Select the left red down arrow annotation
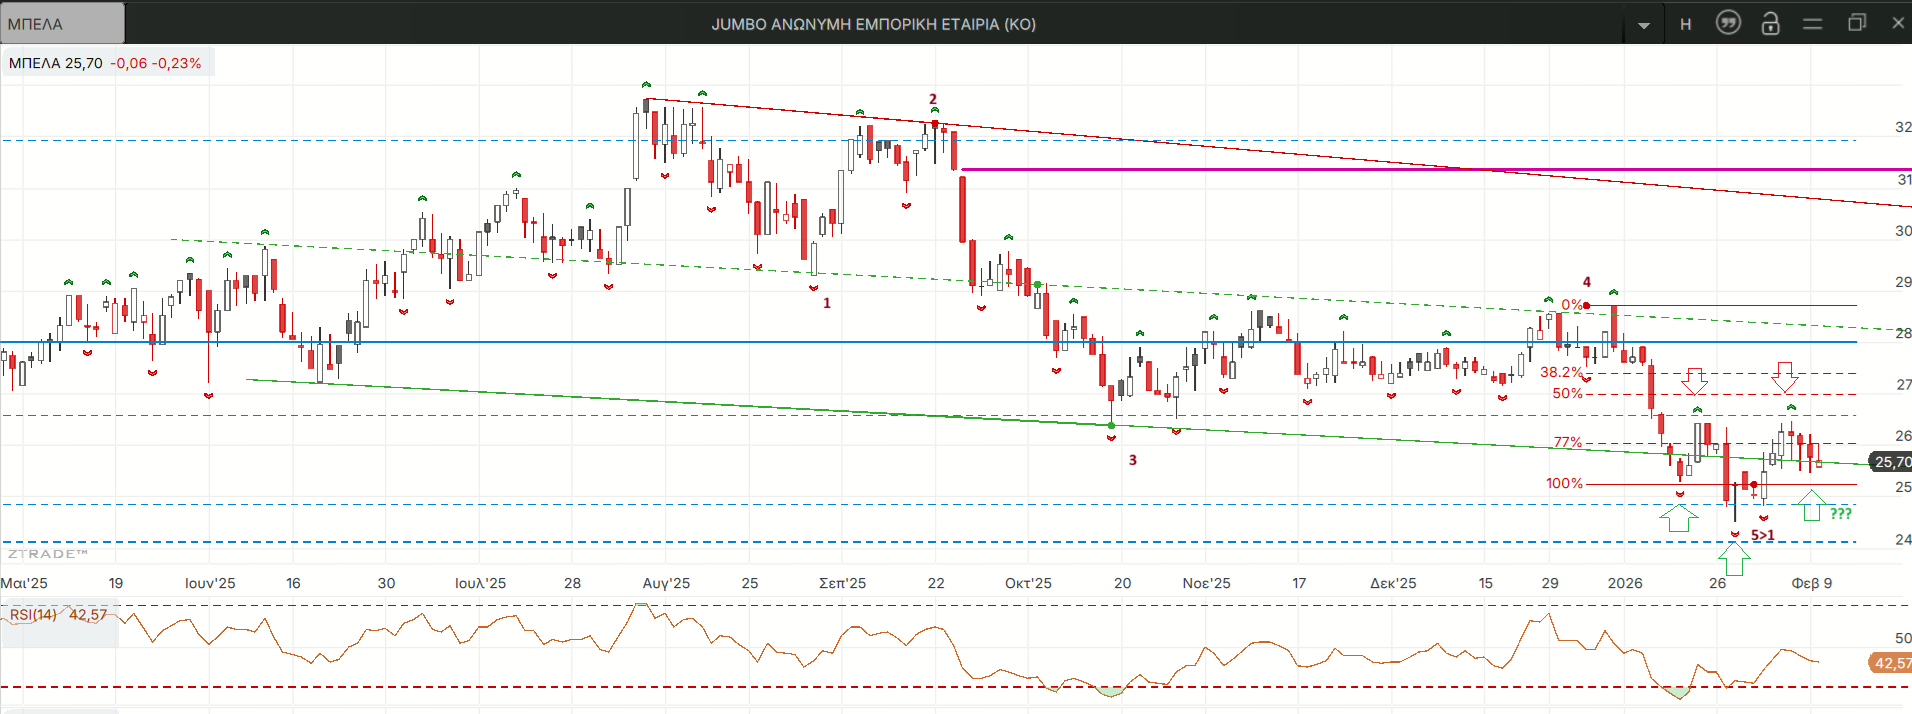This screenshot has width=1912, height=714. (1694, 381)
